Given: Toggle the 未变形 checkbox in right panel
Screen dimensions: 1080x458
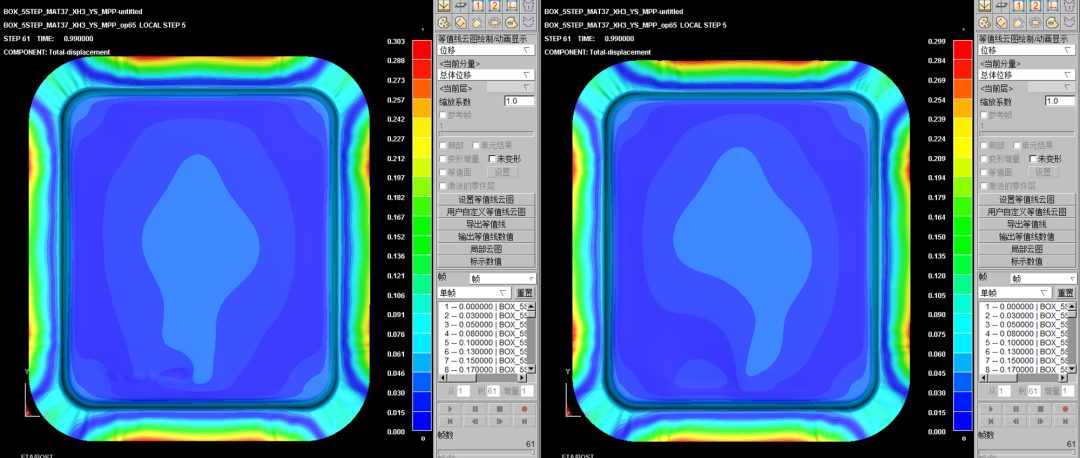Looking at the screenshot, I should (1032, 158).
